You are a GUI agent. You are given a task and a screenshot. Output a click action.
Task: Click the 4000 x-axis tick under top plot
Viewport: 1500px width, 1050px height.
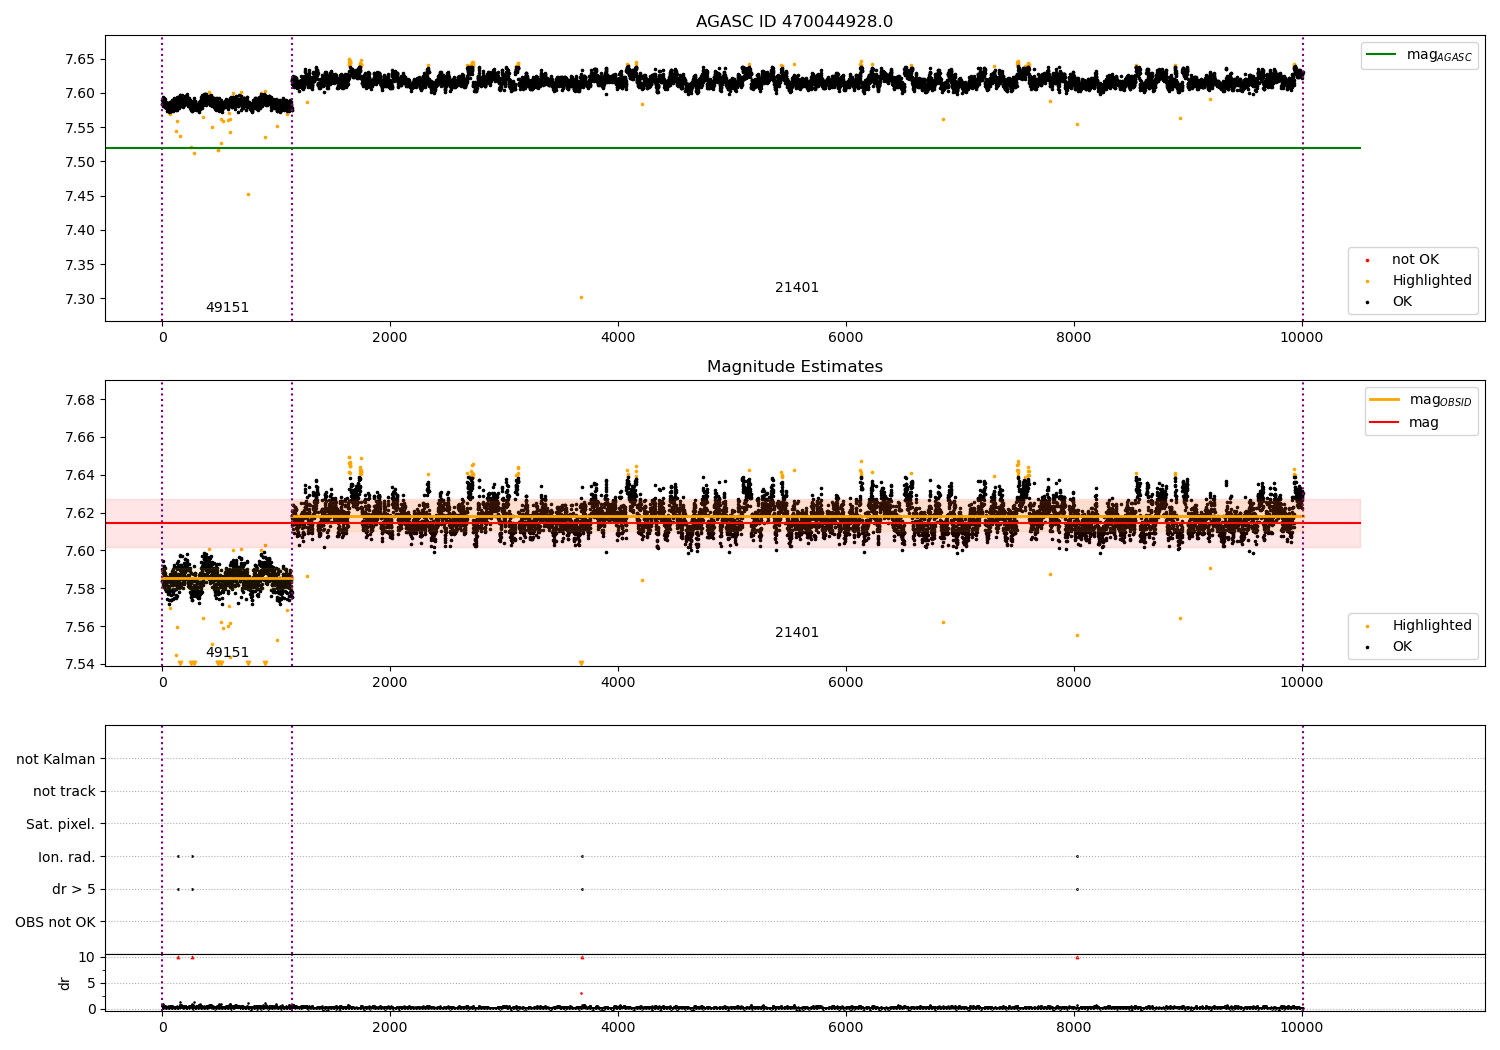point(618,337)
